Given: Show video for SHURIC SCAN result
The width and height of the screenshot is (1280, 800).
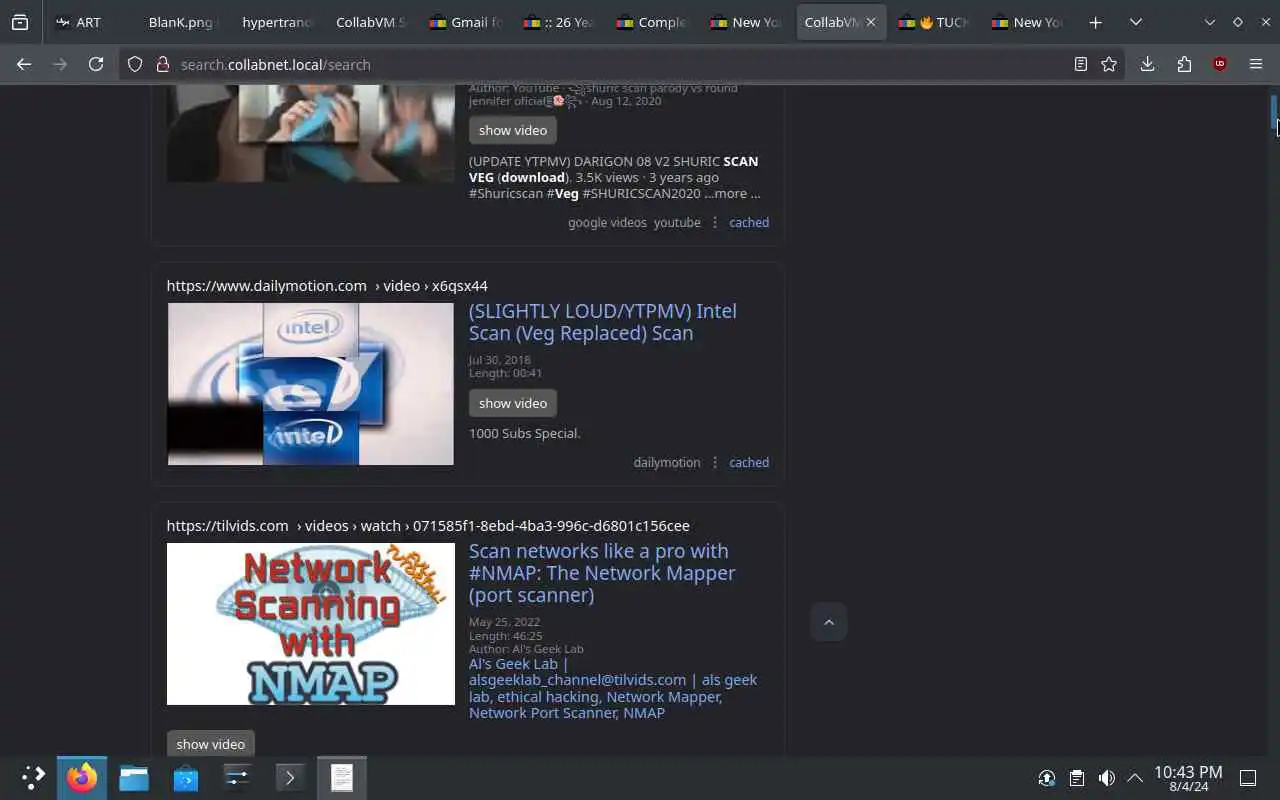Looking at the screenshot, I should coord(513,130).
